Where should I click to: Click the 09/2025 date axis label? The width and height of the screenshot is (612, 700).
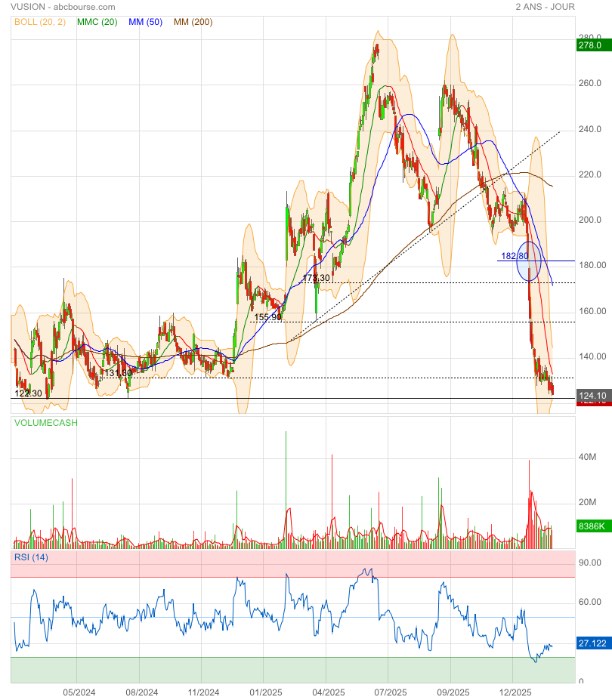click(453, 692)
